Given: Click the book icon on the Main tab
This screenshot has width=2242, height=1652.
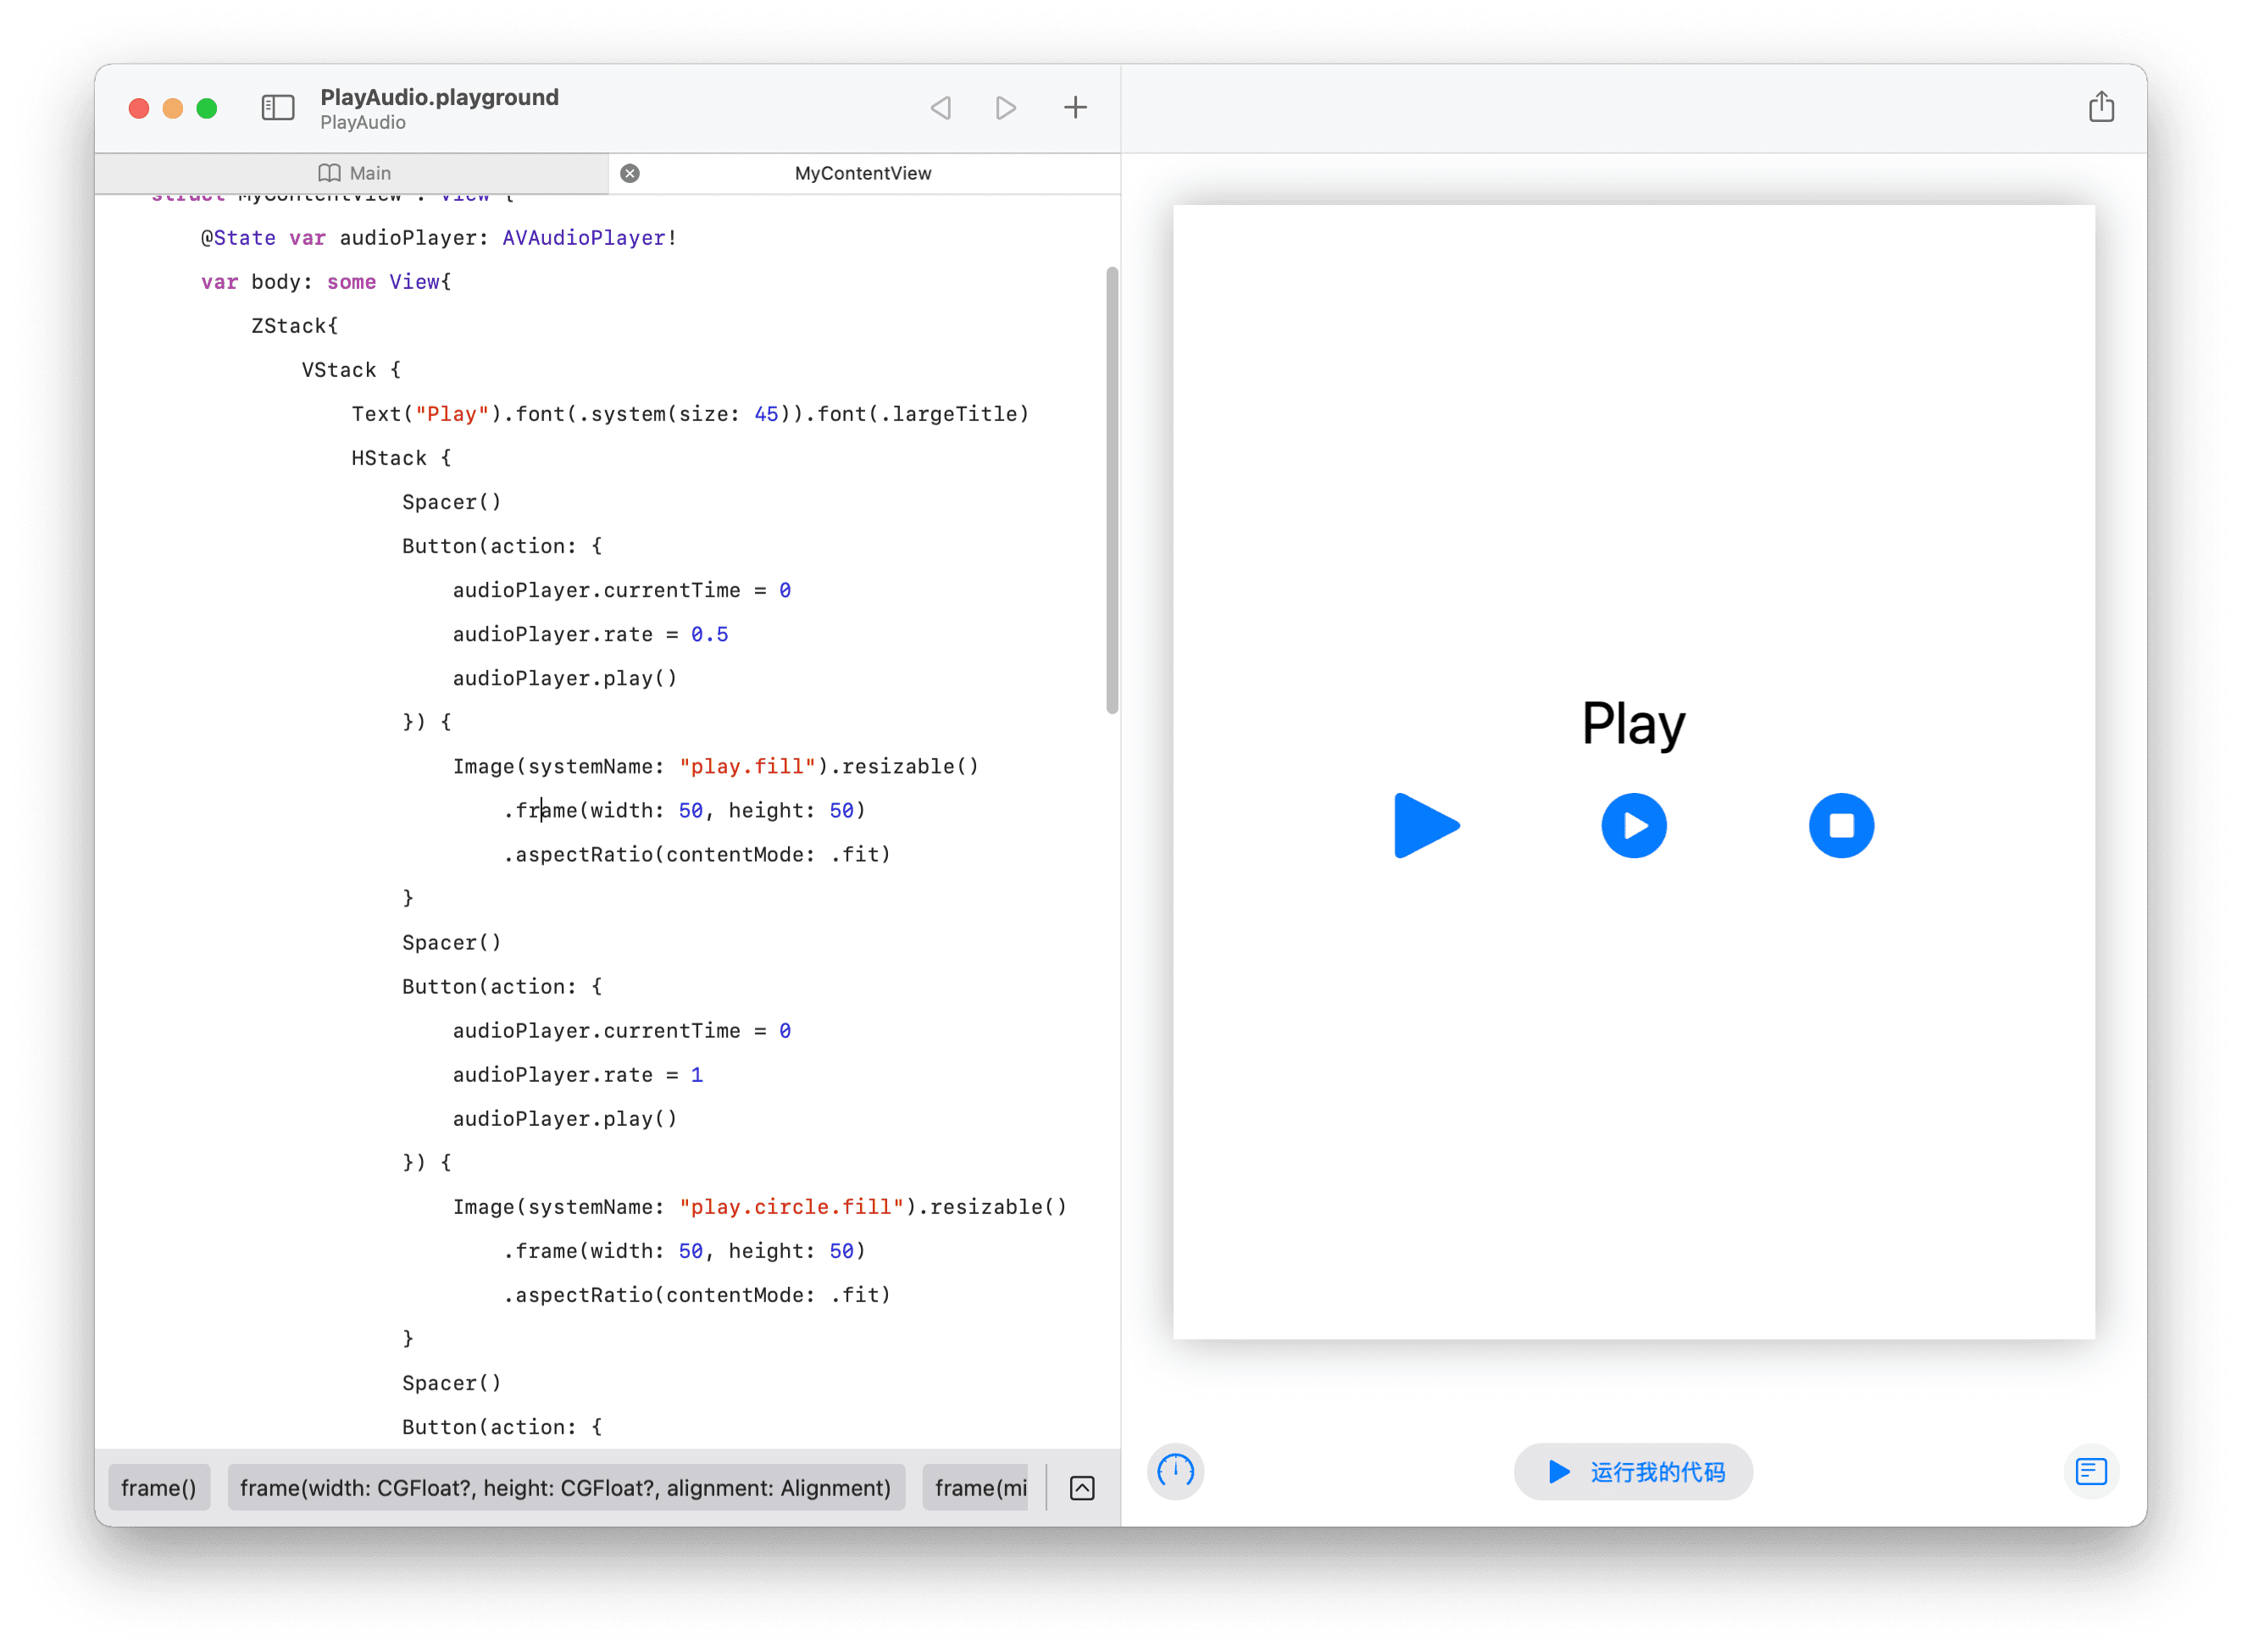Looking at the screenshot, I should pyautogui.click(x=330, y=172).
